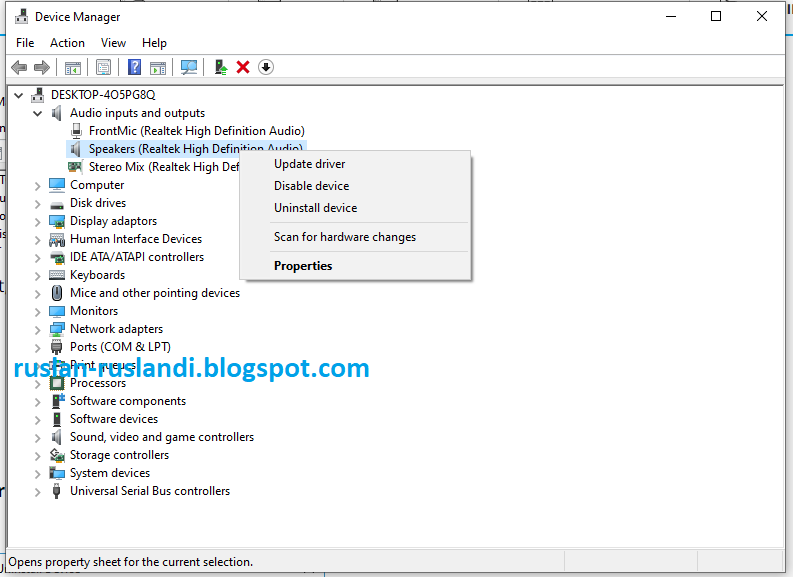Expand the IDE ATA/ATAPI controllers category
This screenshot has width=793, height=577.
(x=37, y=258)
